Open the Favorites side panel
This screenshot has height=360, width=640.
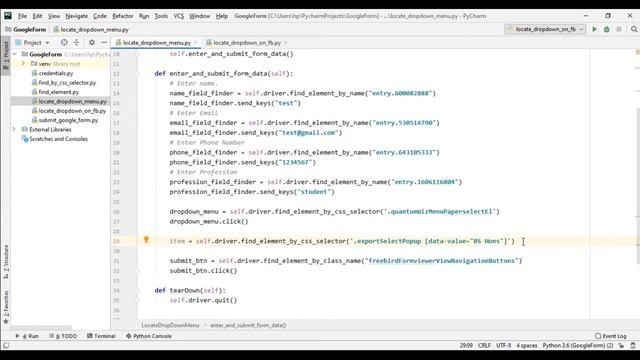tap(6, 307)
